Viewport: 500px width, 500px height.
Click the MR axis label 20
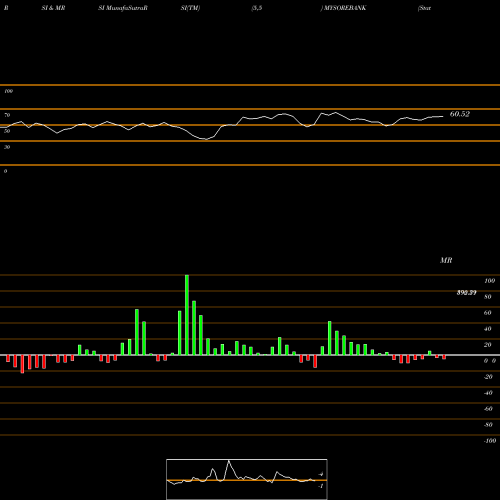click(488, 345)
